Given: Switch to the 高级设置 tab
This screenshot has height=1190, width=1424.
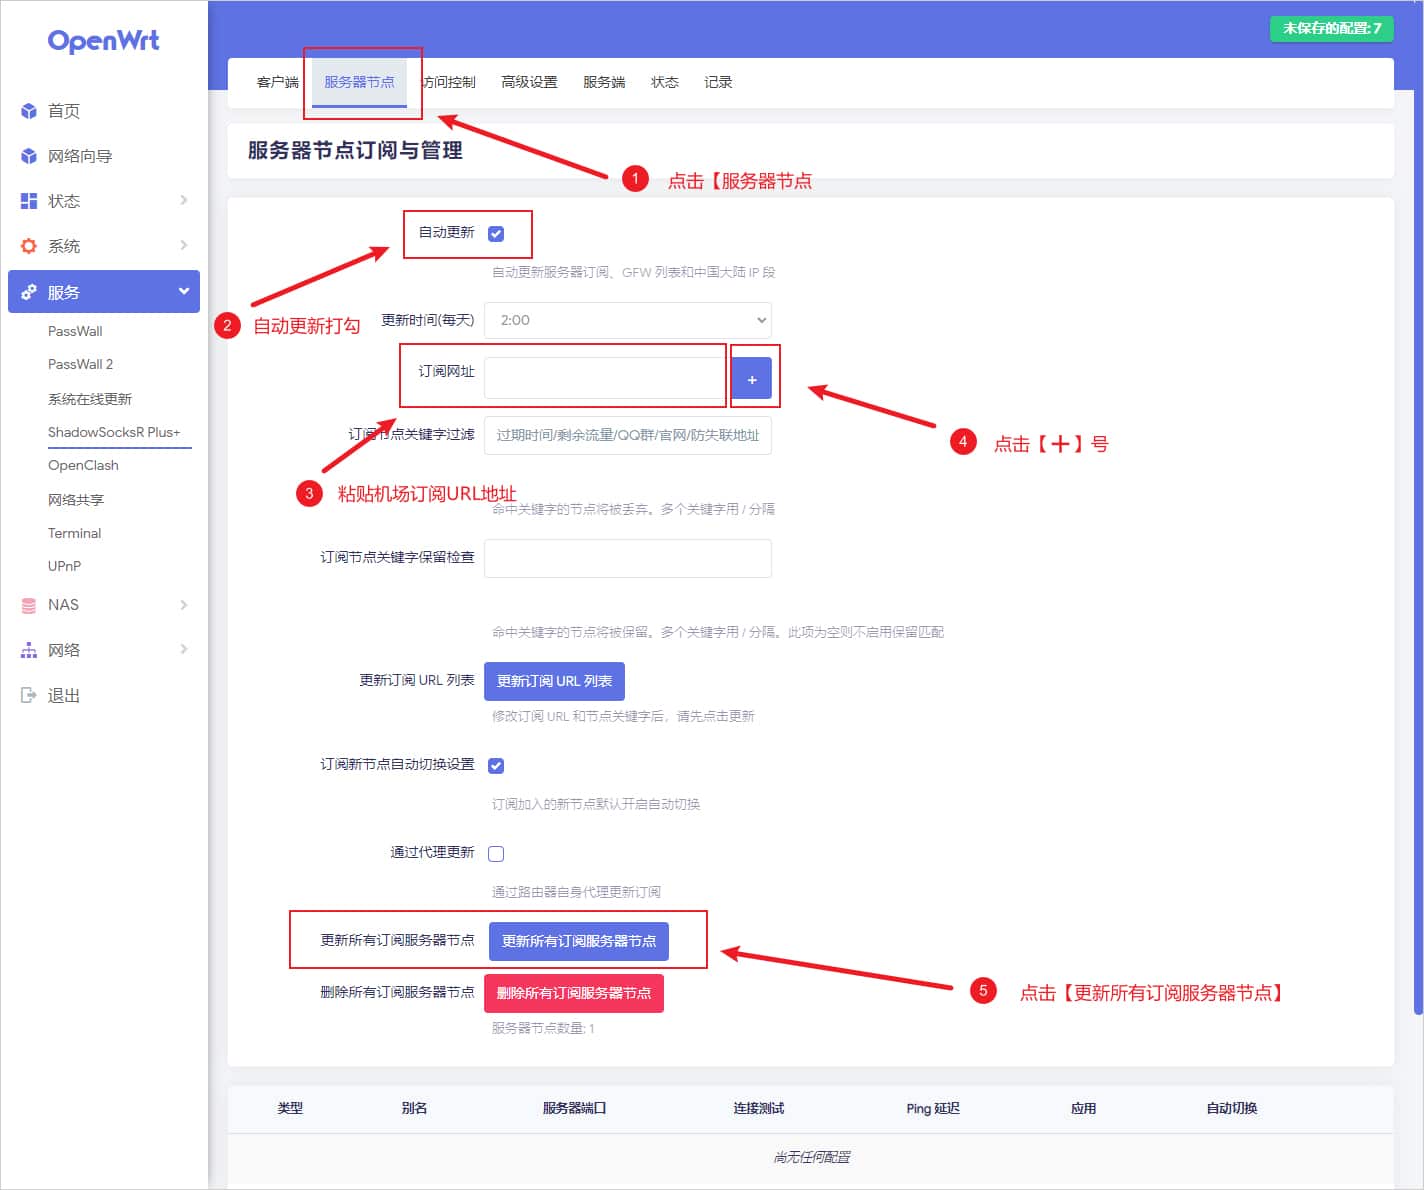Looking at the screenshot, I should point(529,82).
